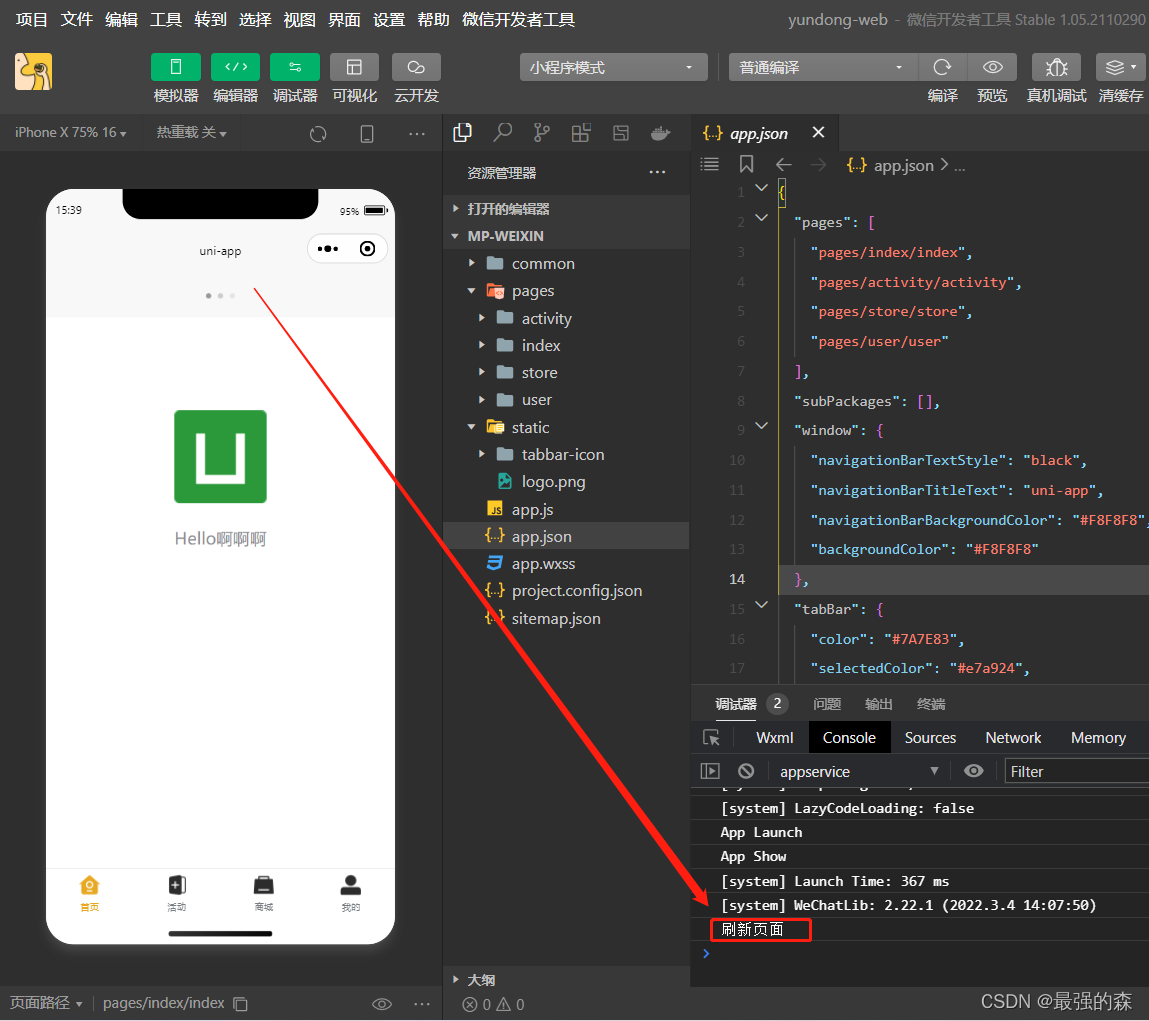Select the Source Control branch icon
This screenshot has width=1149, height=1021.
tap(542, 133)
